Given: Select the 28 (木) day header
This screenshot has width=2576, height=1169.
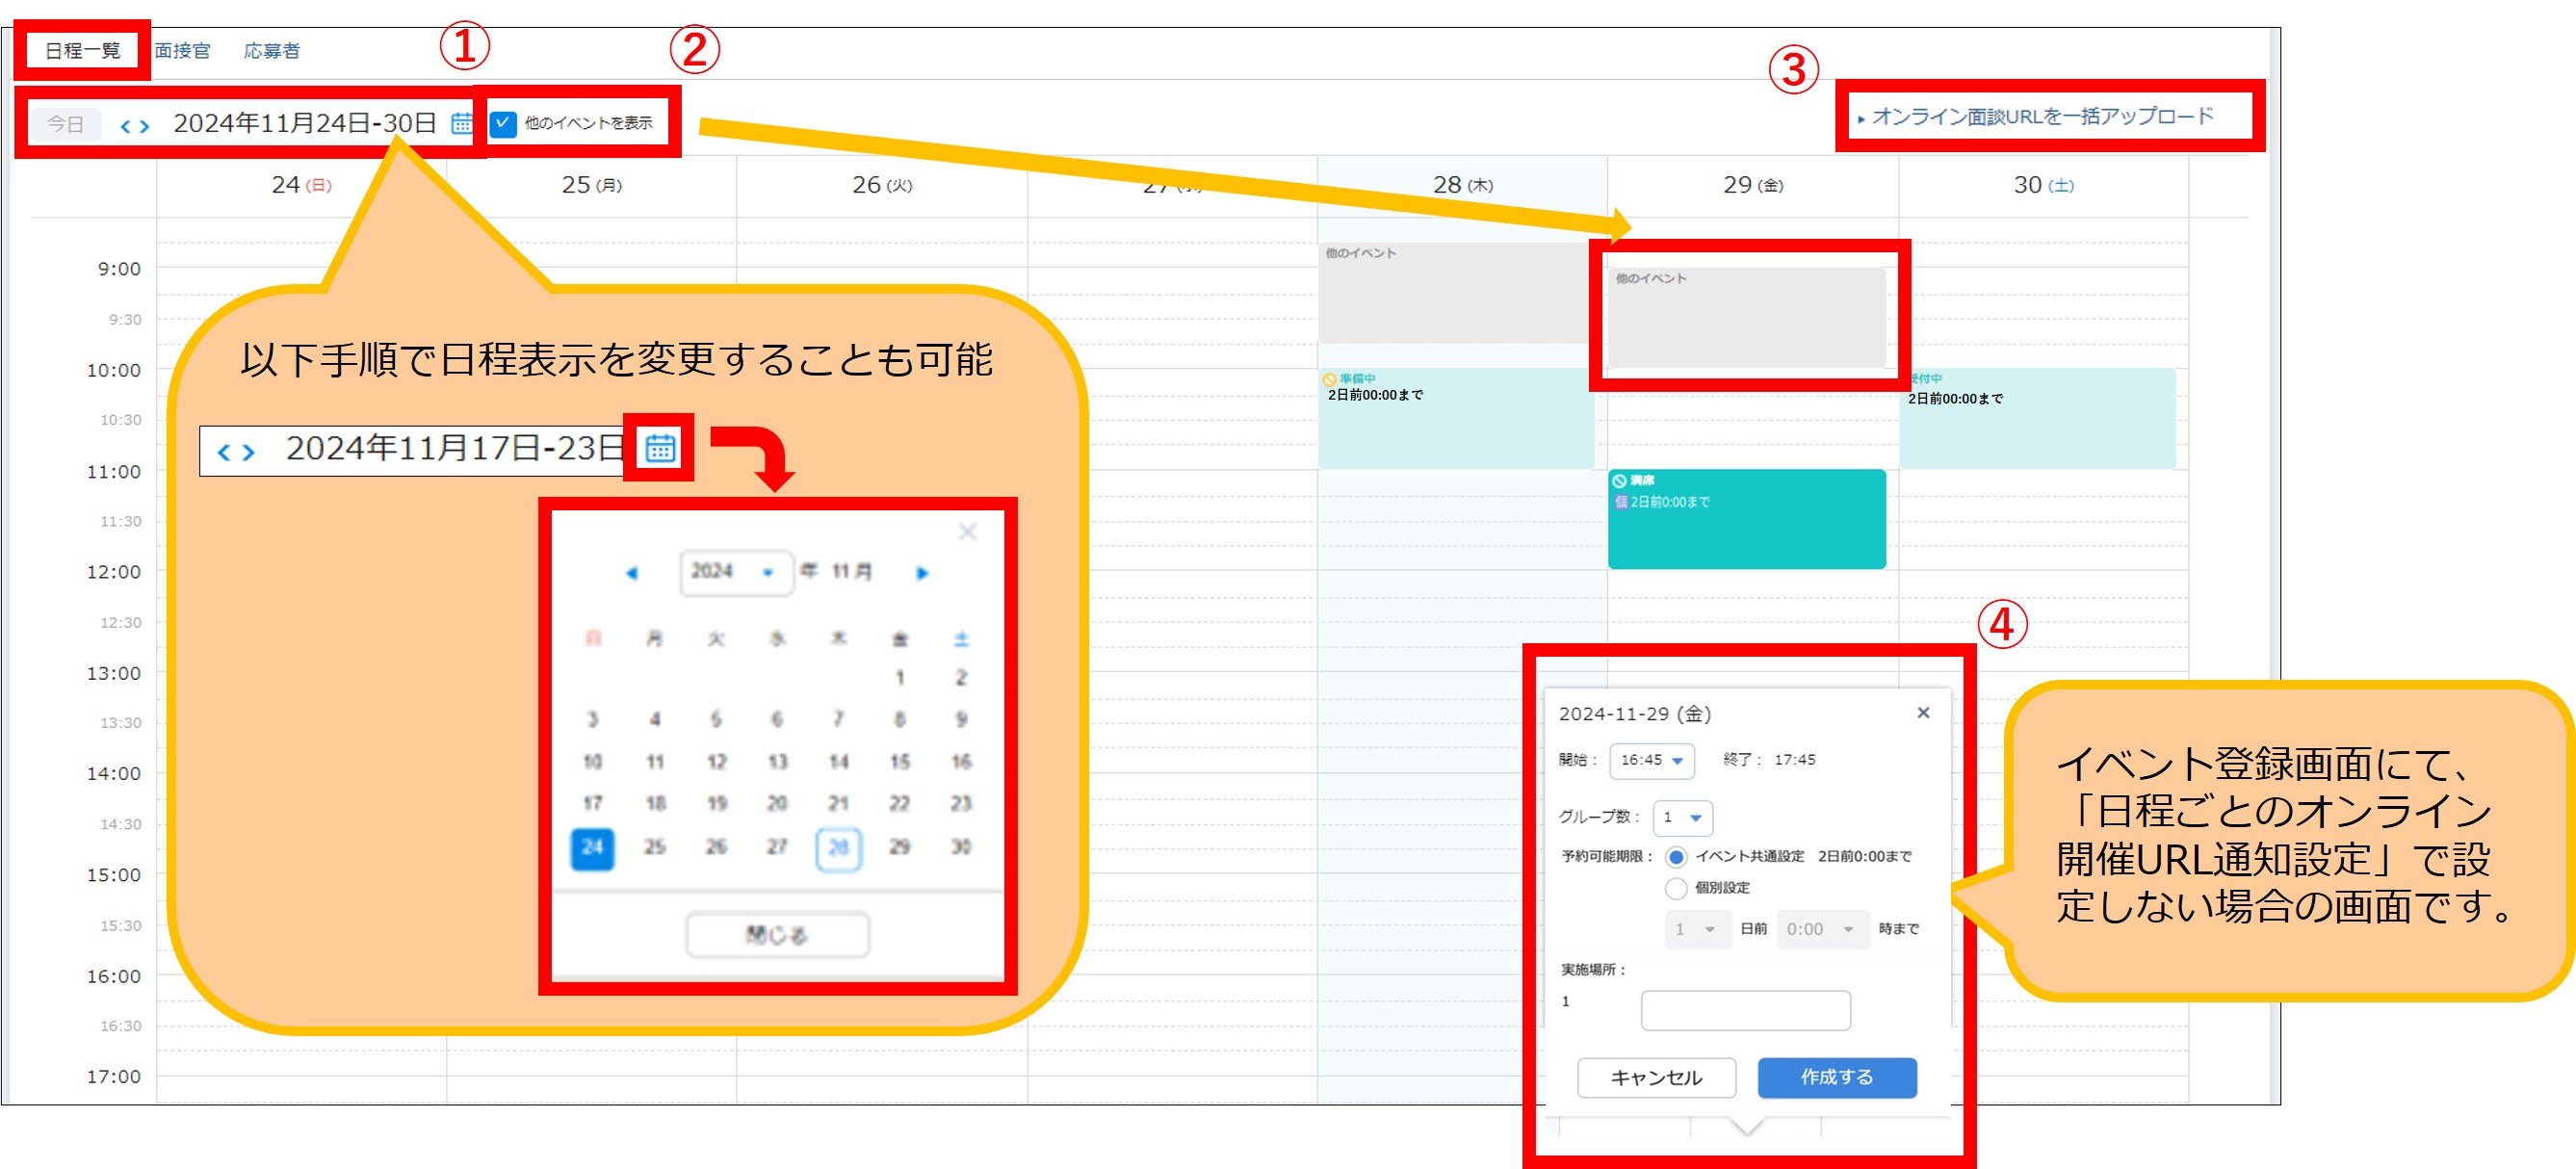Looking at the screenshot, I should tap(1463, 185).
